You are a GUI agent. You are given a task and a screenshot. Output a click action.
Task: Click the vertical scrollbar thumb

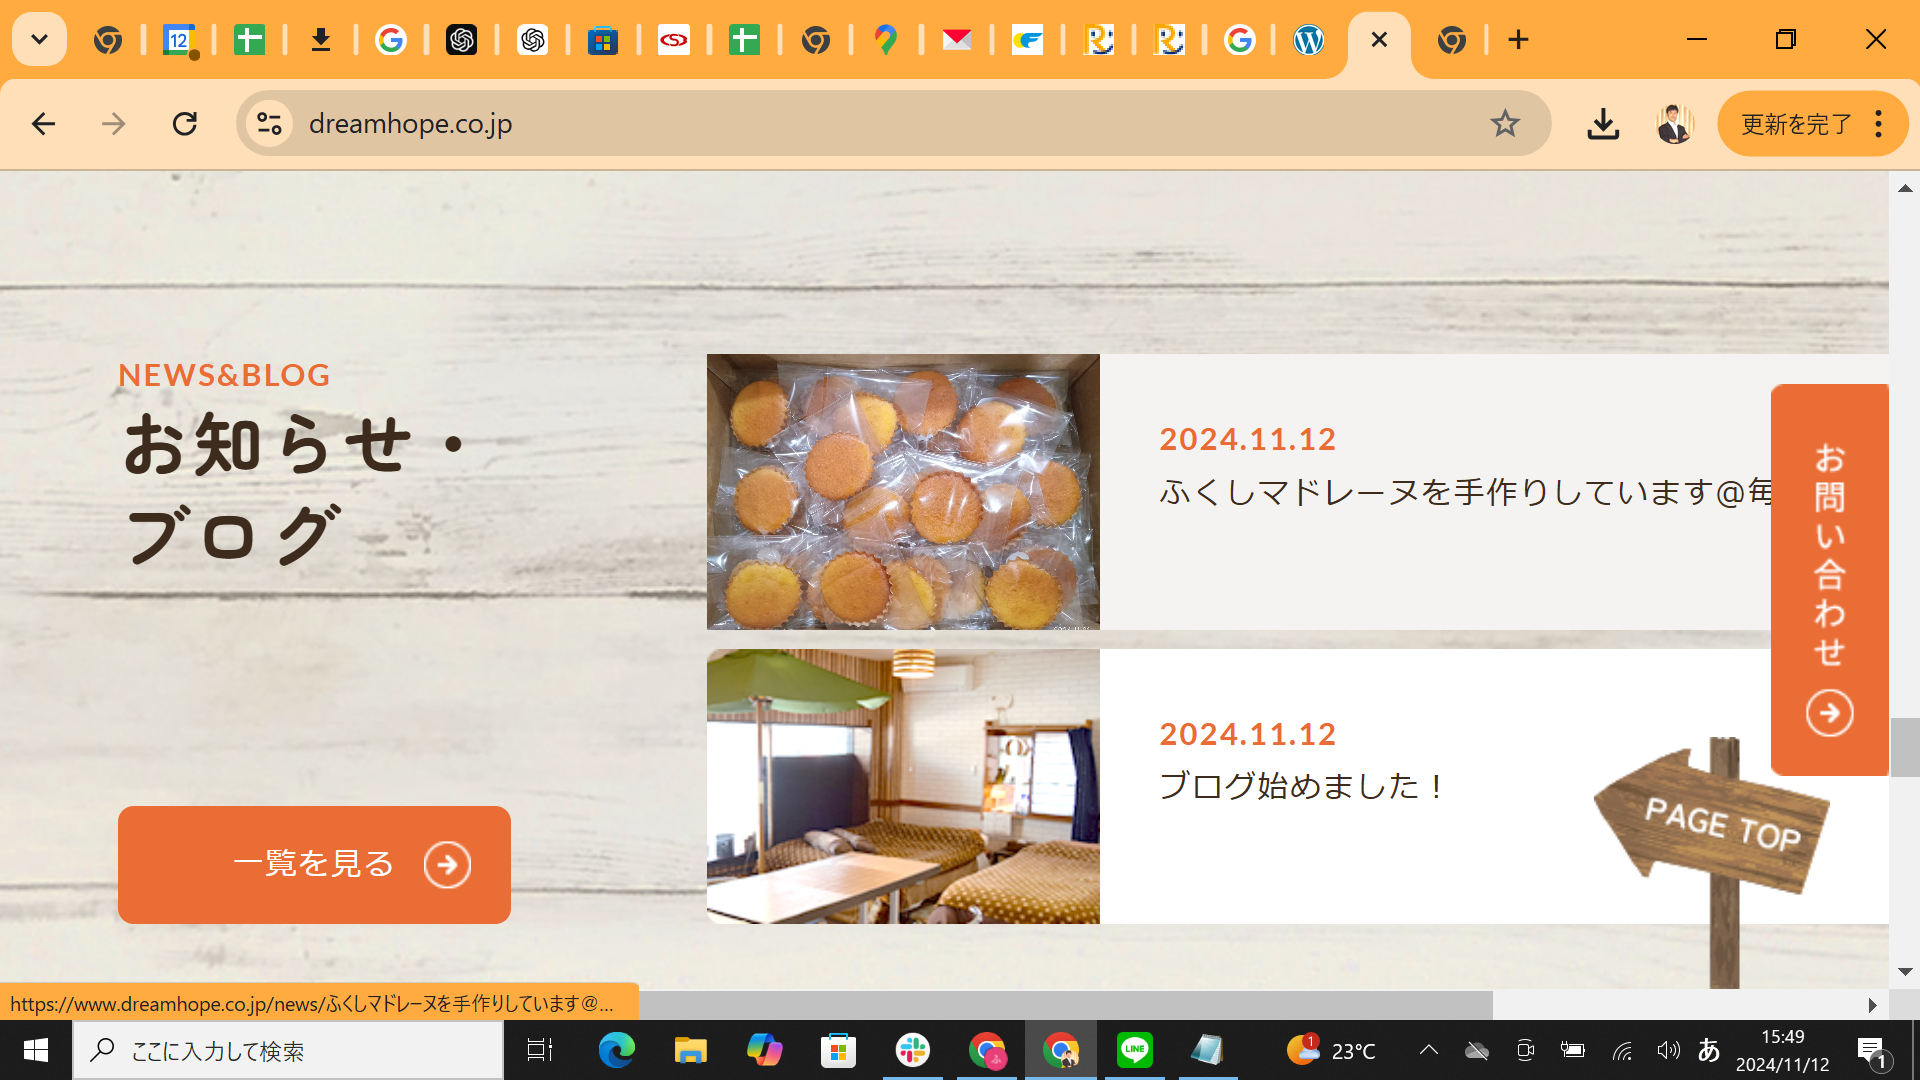1904,746
